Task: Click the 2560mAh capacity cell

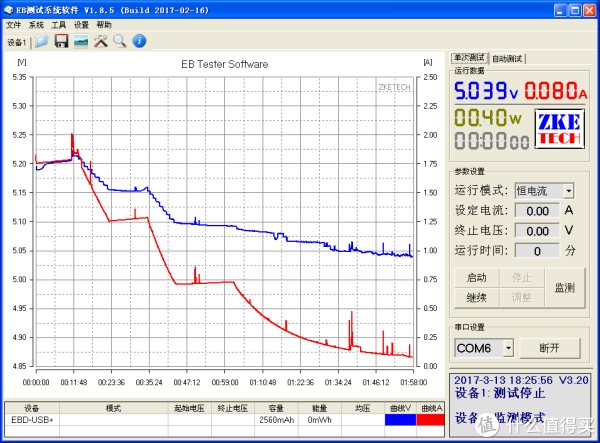Action: [276, 420]
